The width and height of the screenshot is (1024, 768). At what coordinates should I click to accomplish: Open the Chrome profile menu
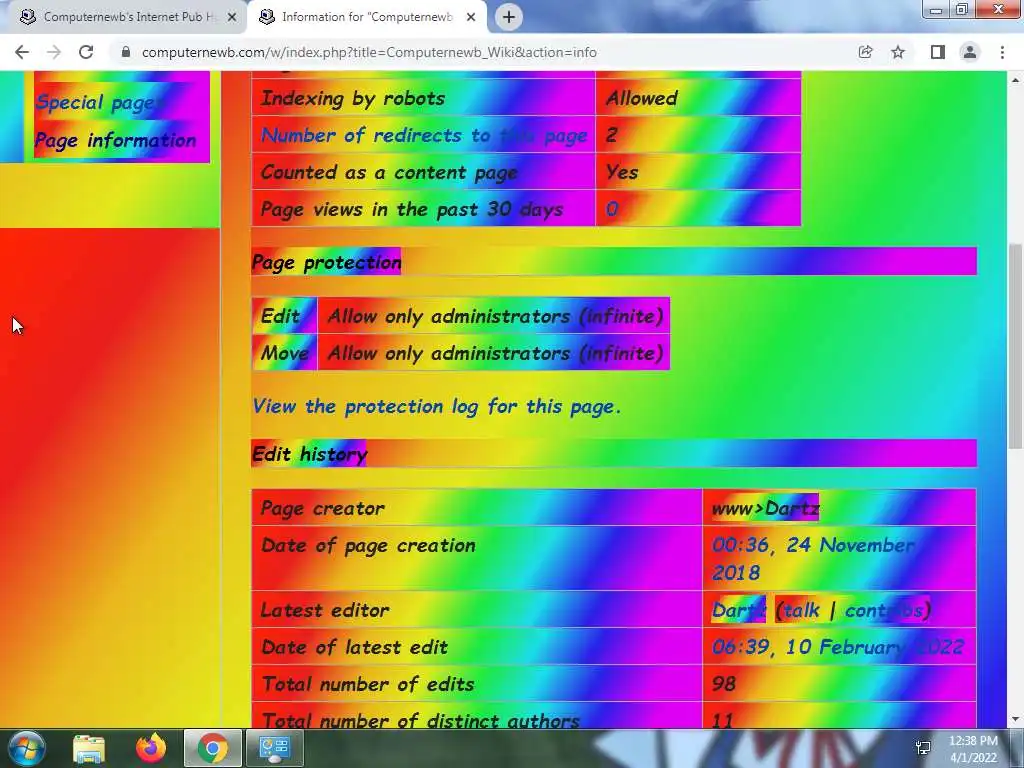[970, 52]
